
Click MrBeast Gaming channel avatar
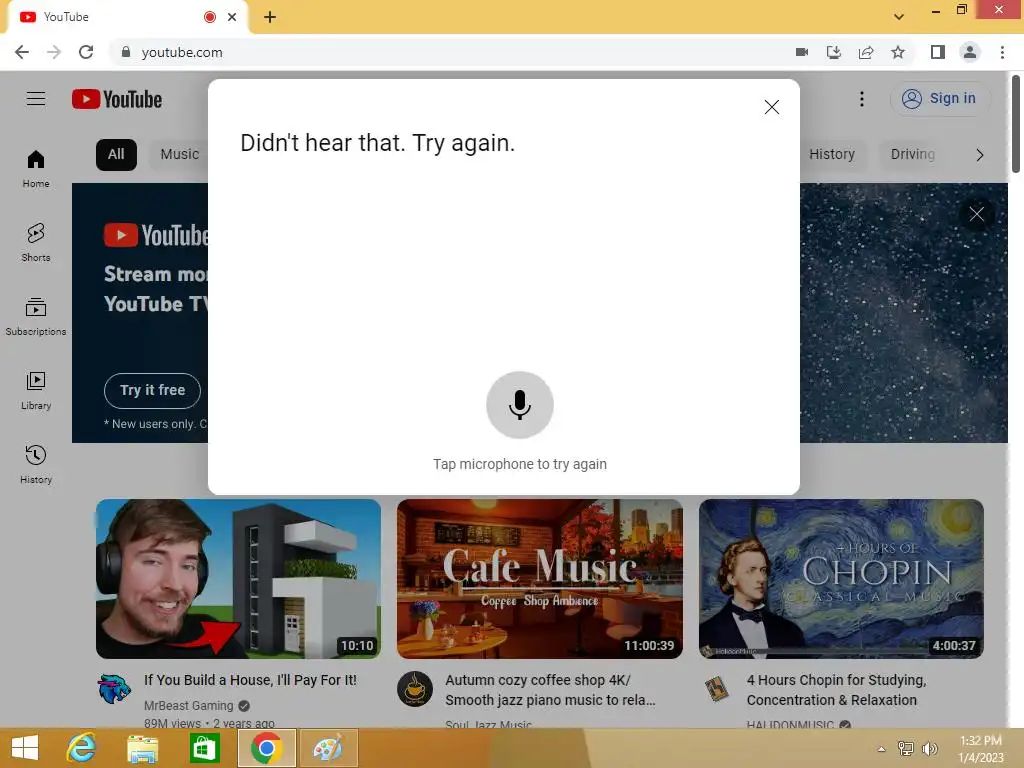pos(114,689)
